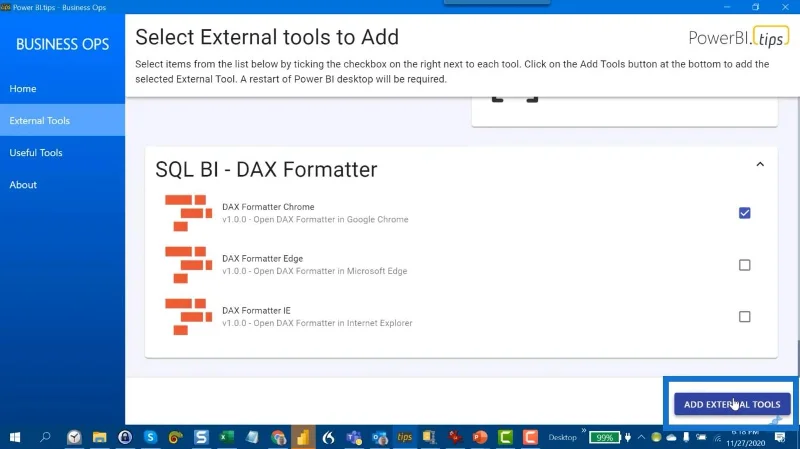Click the taskbar date and time
Screen dimensions: 800x449
pyautogui.click(x=745, y=438)
